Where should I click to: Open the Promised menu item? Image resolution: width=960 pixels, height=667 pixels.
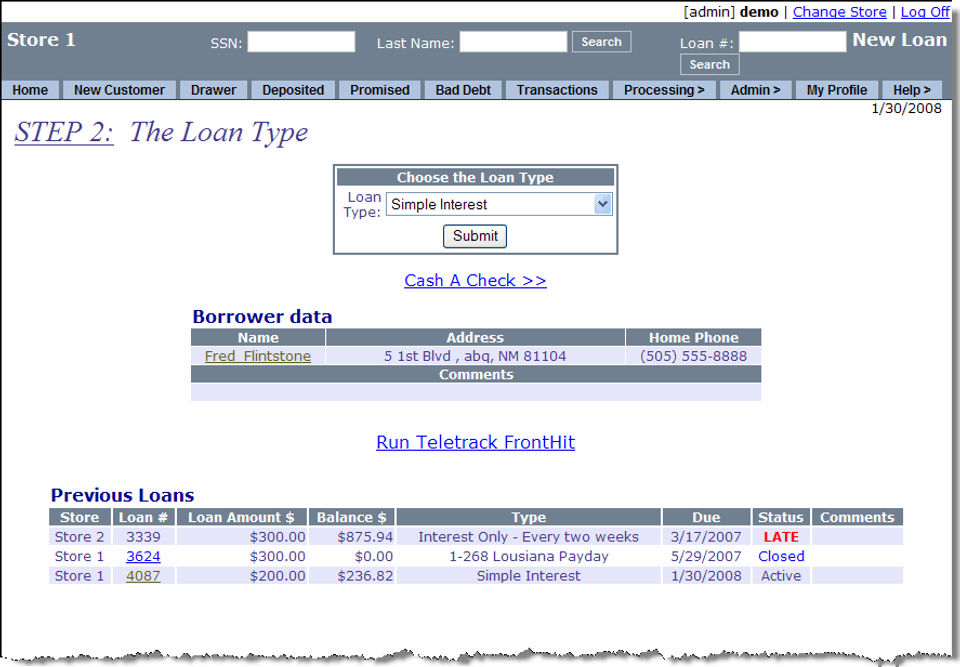tap(380, 90)
